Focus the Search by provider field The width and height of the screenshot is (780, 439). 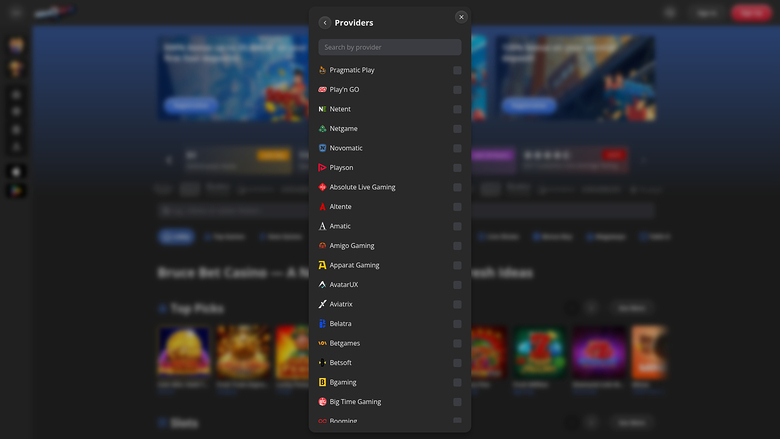coord(390,47)
